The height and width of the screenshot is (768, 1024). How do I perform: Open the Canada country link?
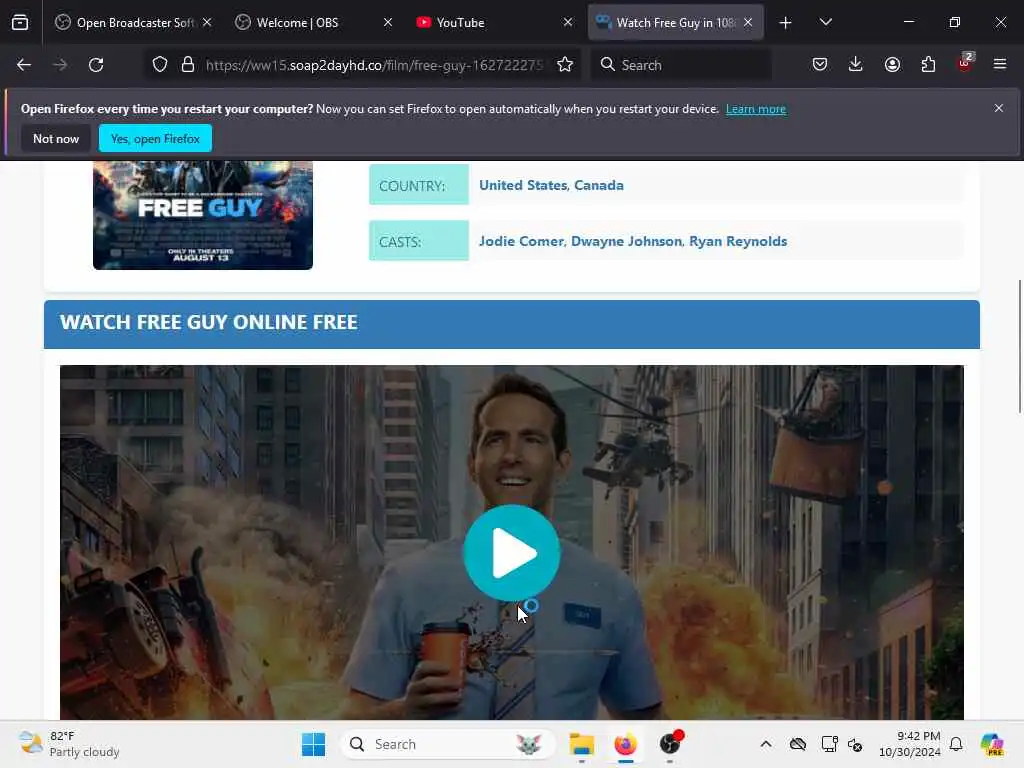tap(598, 185)
